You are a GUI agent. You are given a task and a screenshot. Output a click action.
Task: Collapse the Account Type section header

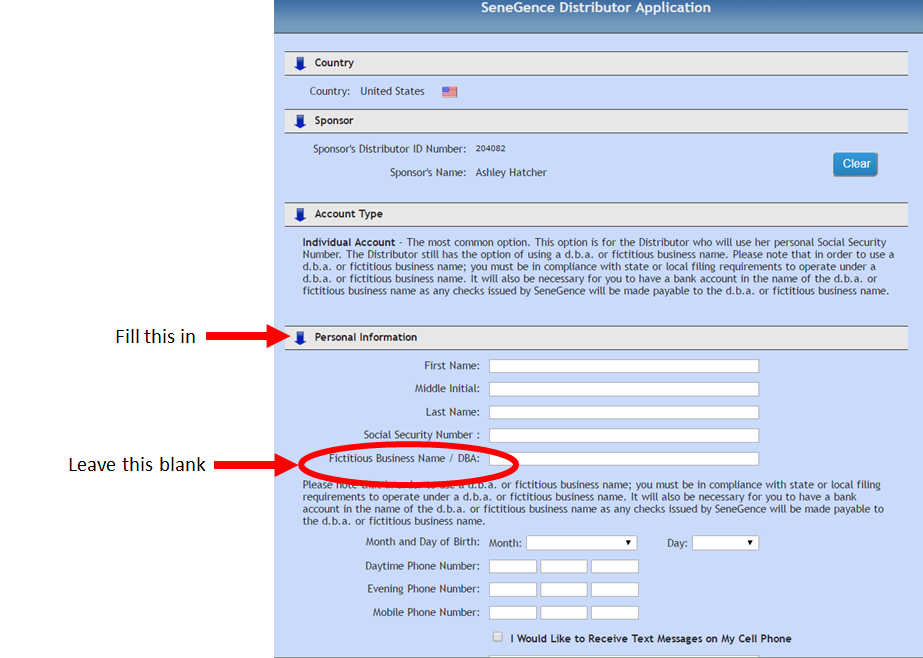(x=596, y=214)
